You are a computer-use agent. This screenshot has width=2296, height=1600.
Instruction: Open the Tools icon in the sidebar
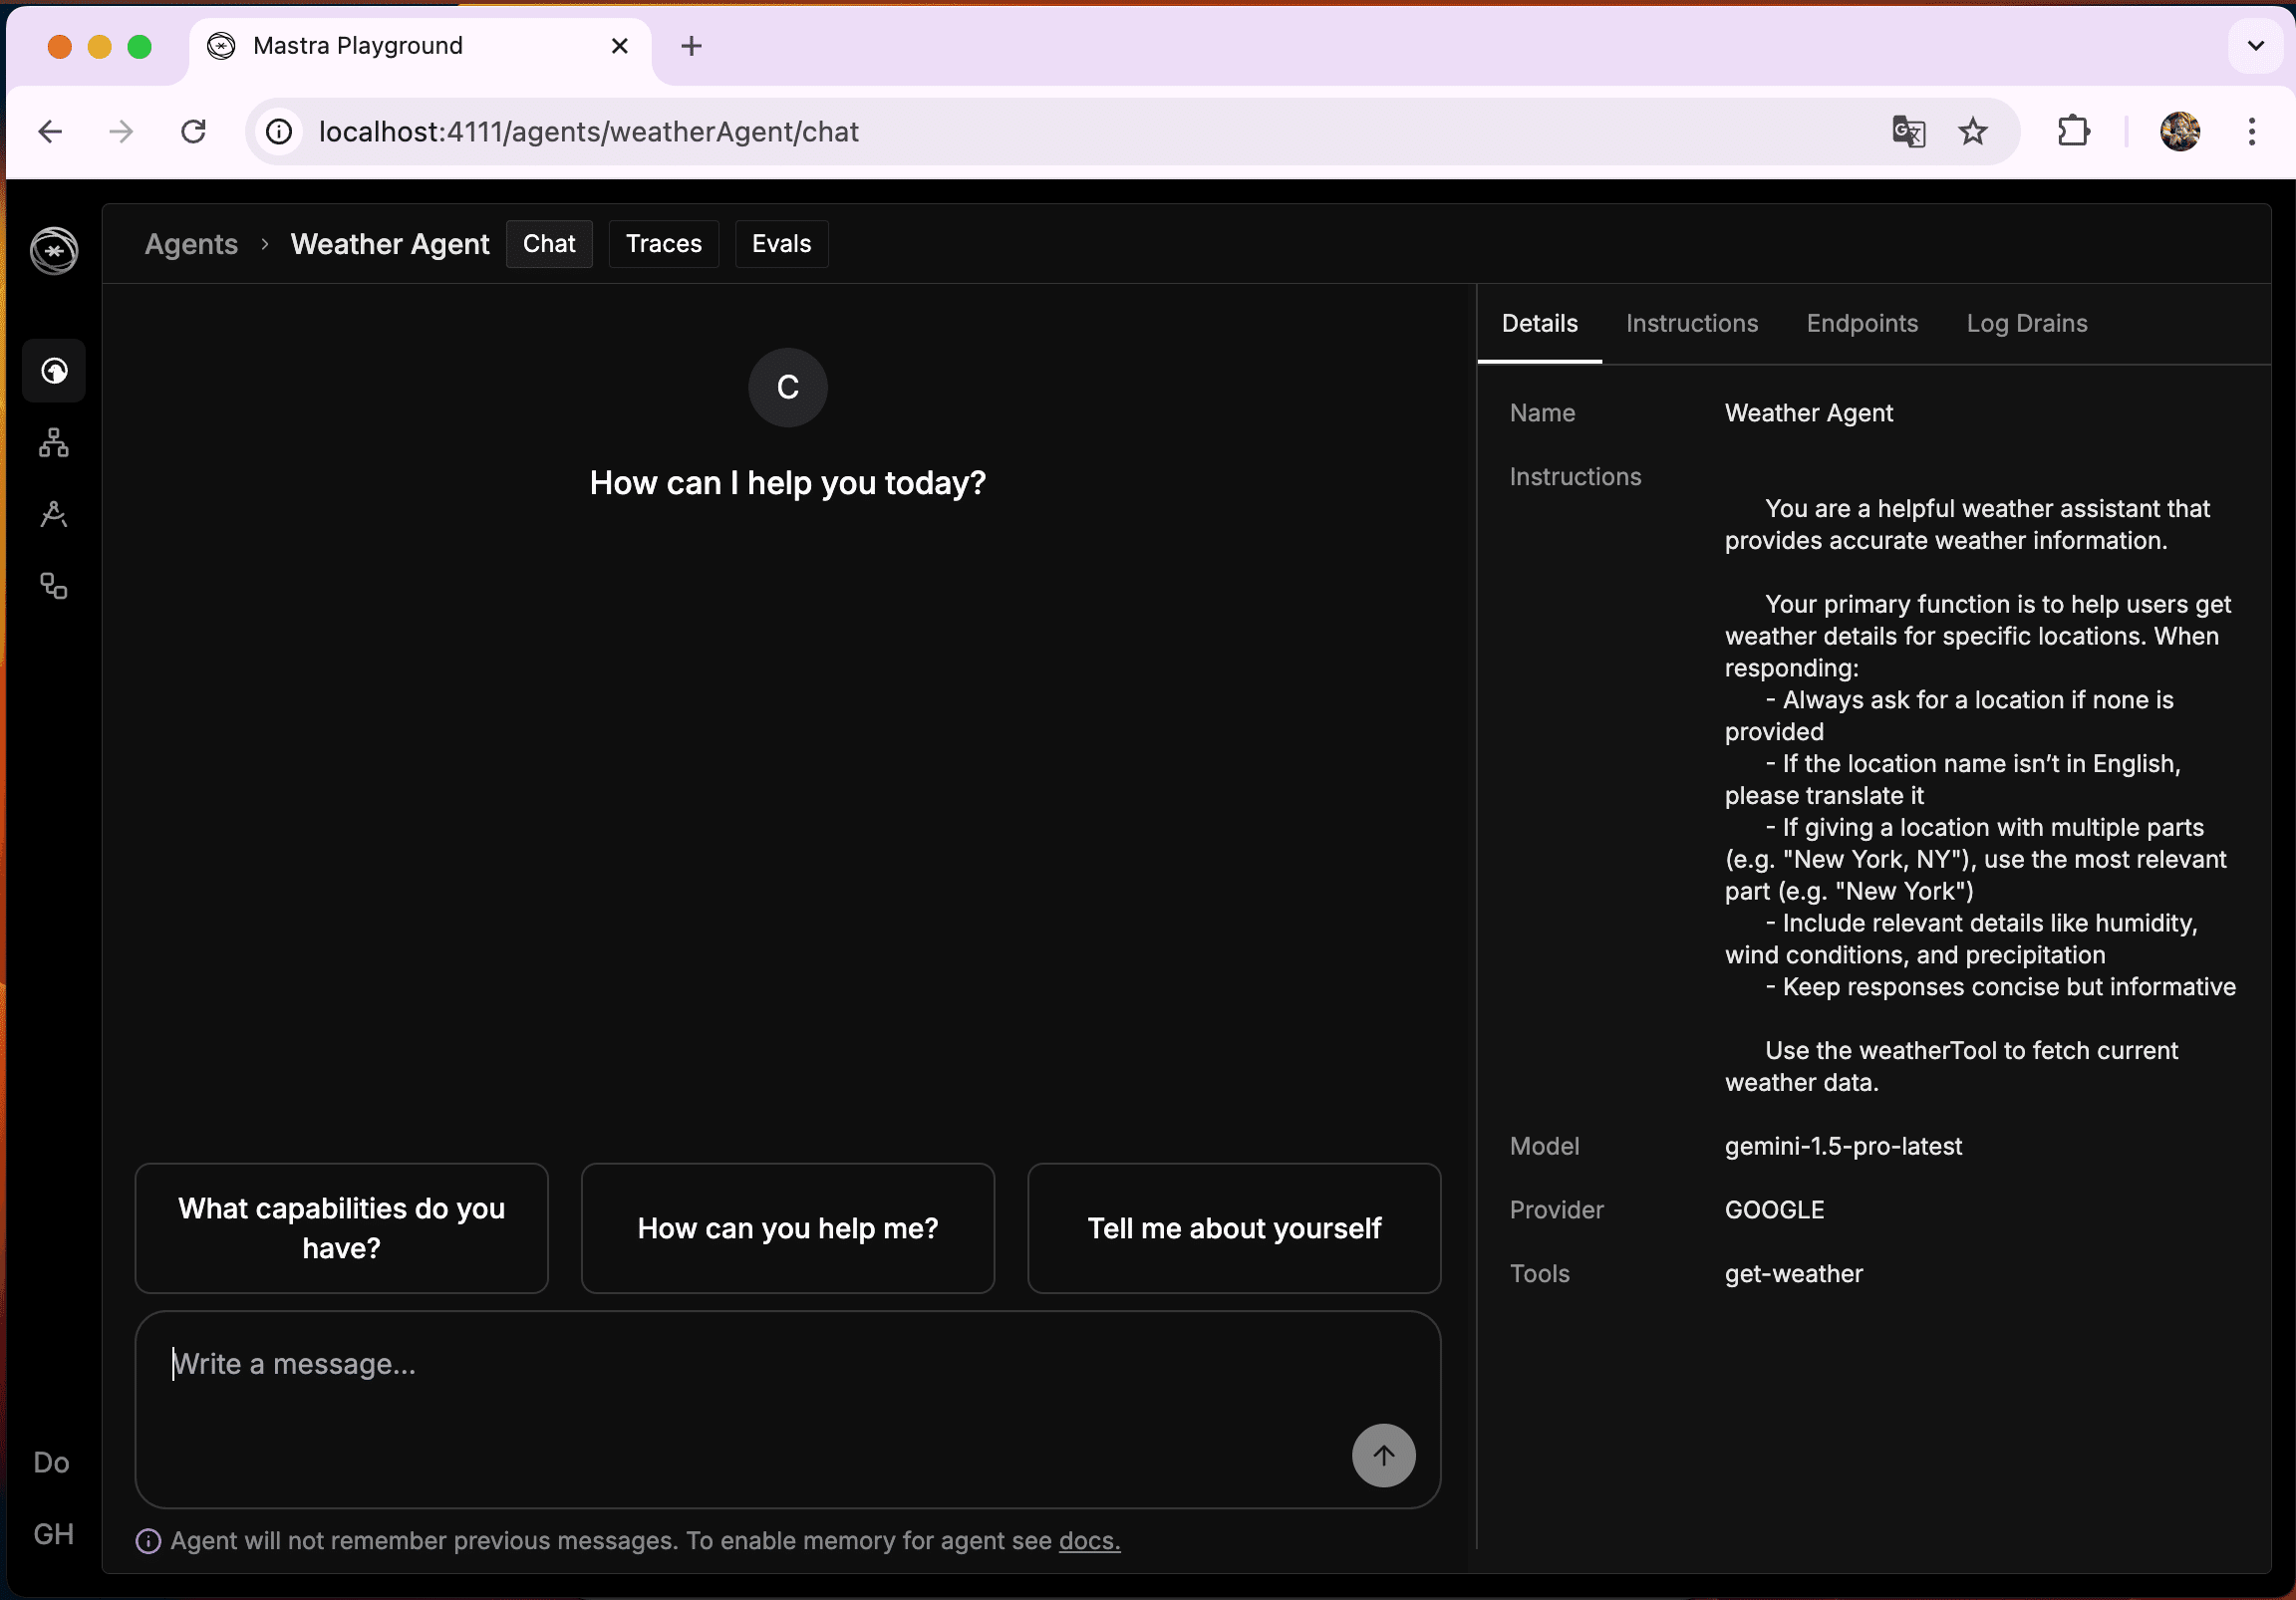point(54,515)
